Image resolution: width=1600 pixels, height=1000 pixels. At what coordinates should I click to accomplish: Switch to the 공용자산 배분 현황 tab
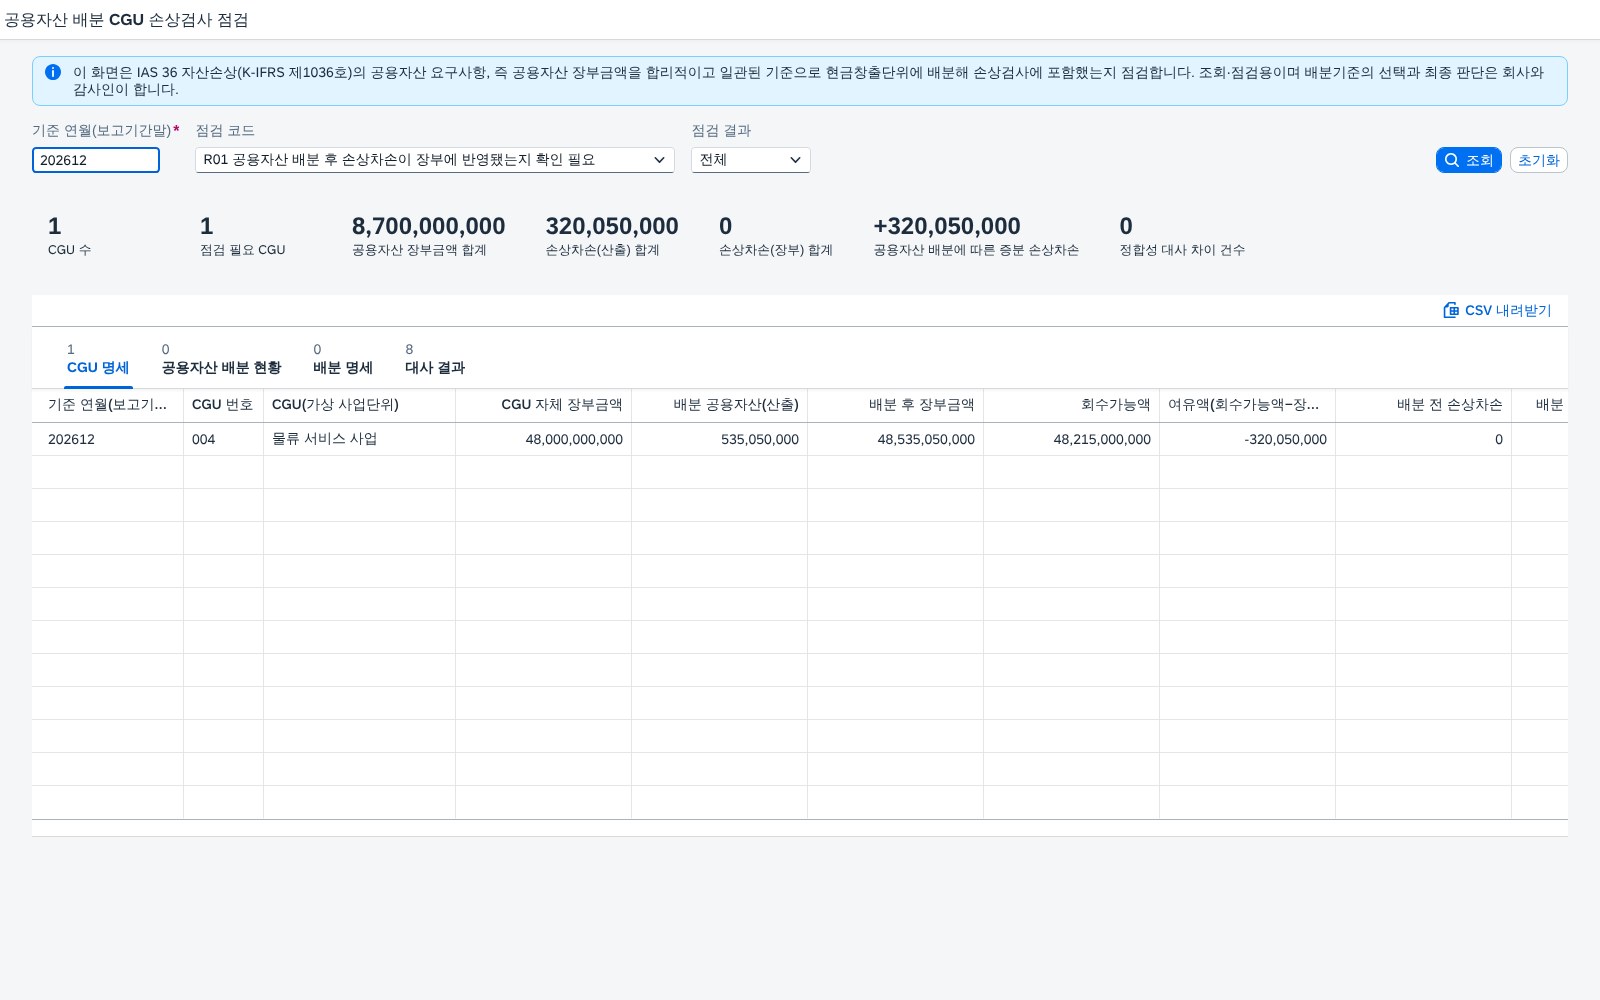(221, 359)
